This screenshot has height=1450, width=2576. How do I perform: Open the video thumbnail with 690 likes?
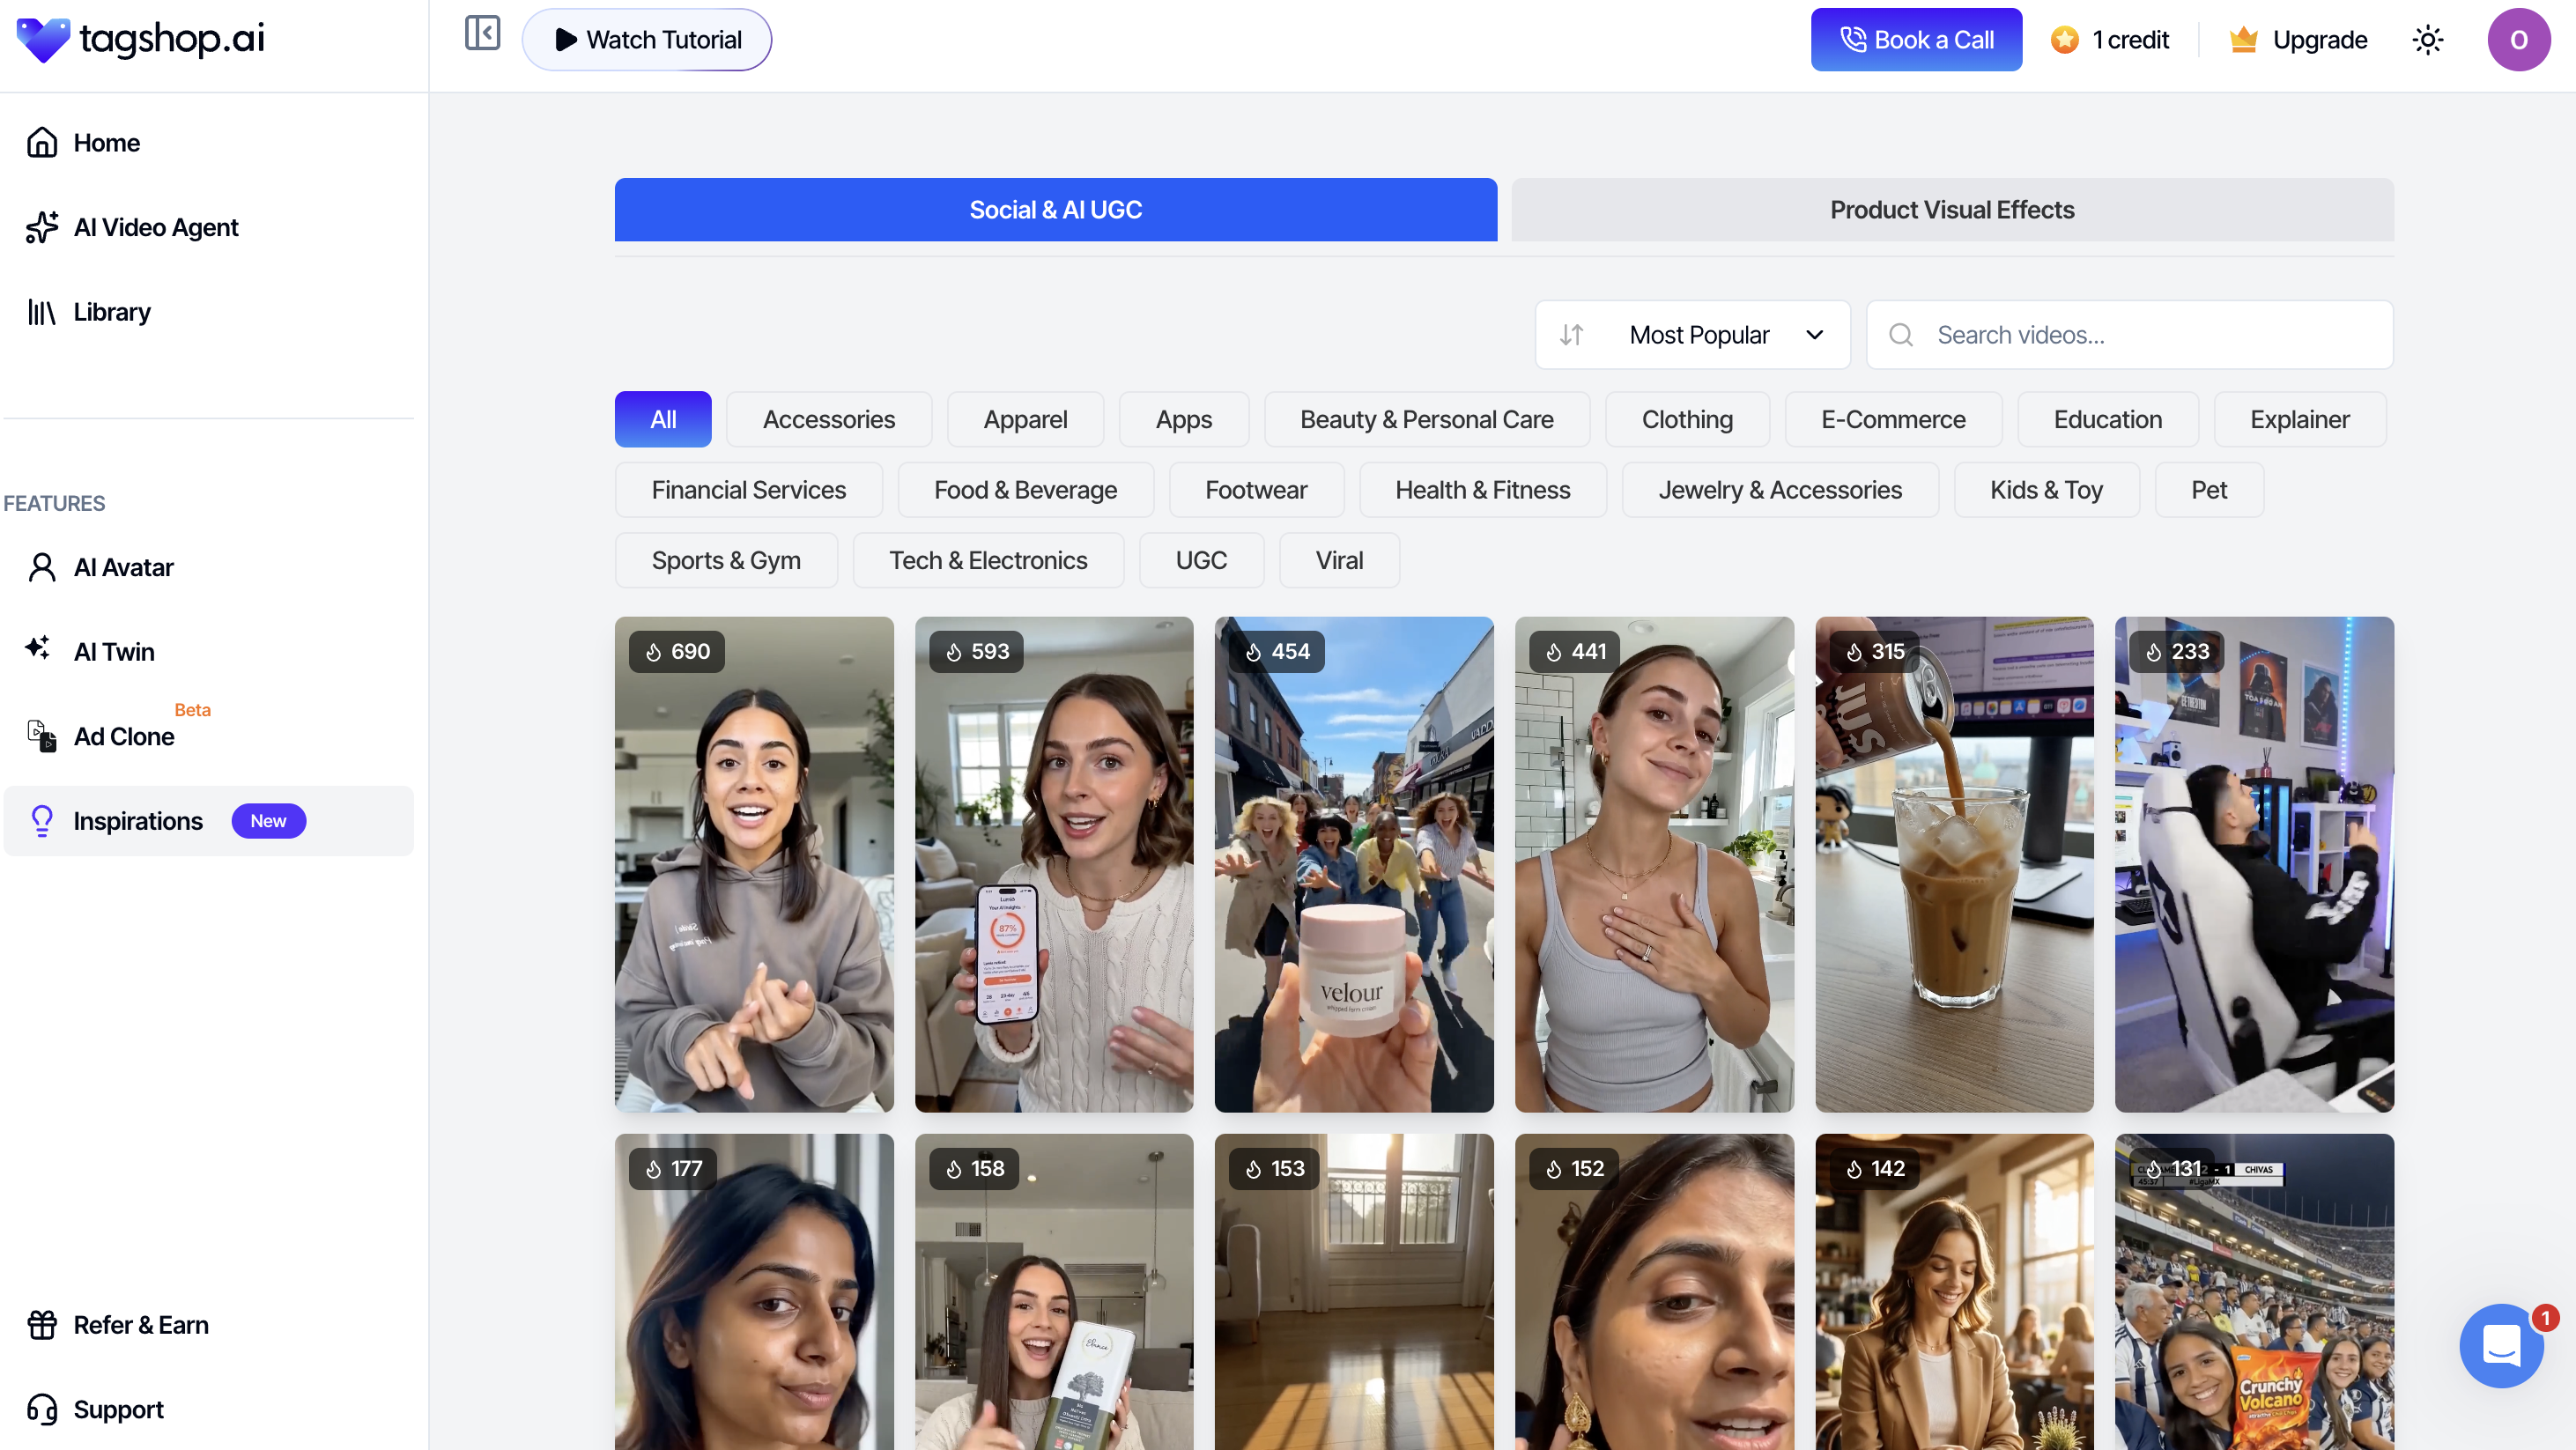[754, 864]
